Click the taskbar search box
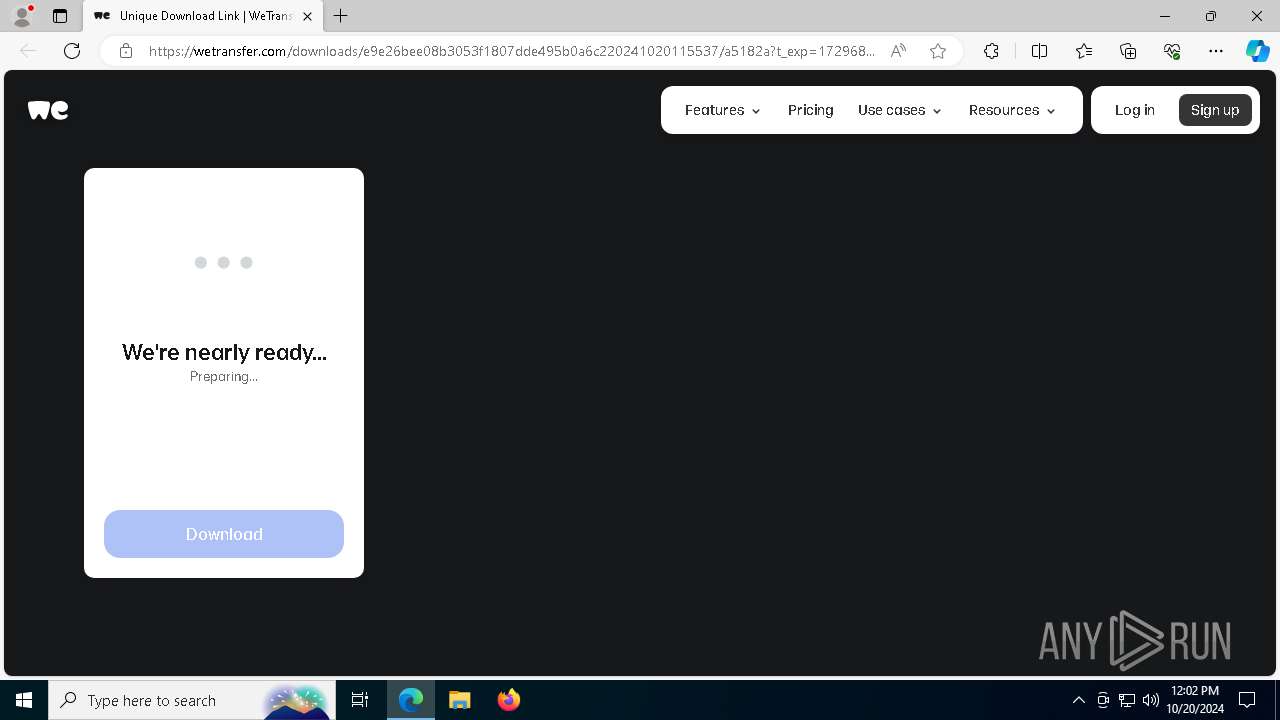This screenshot has height=720, width=1280. [190, 700]
